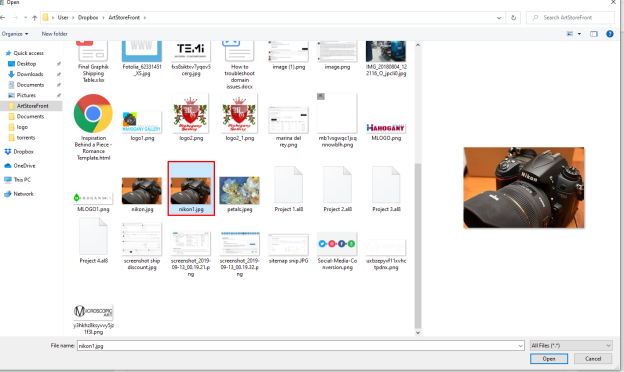Select nikon.jpg camera photo
The height and width of the screenshot is (372, 624).
click(x=142, y=194)
